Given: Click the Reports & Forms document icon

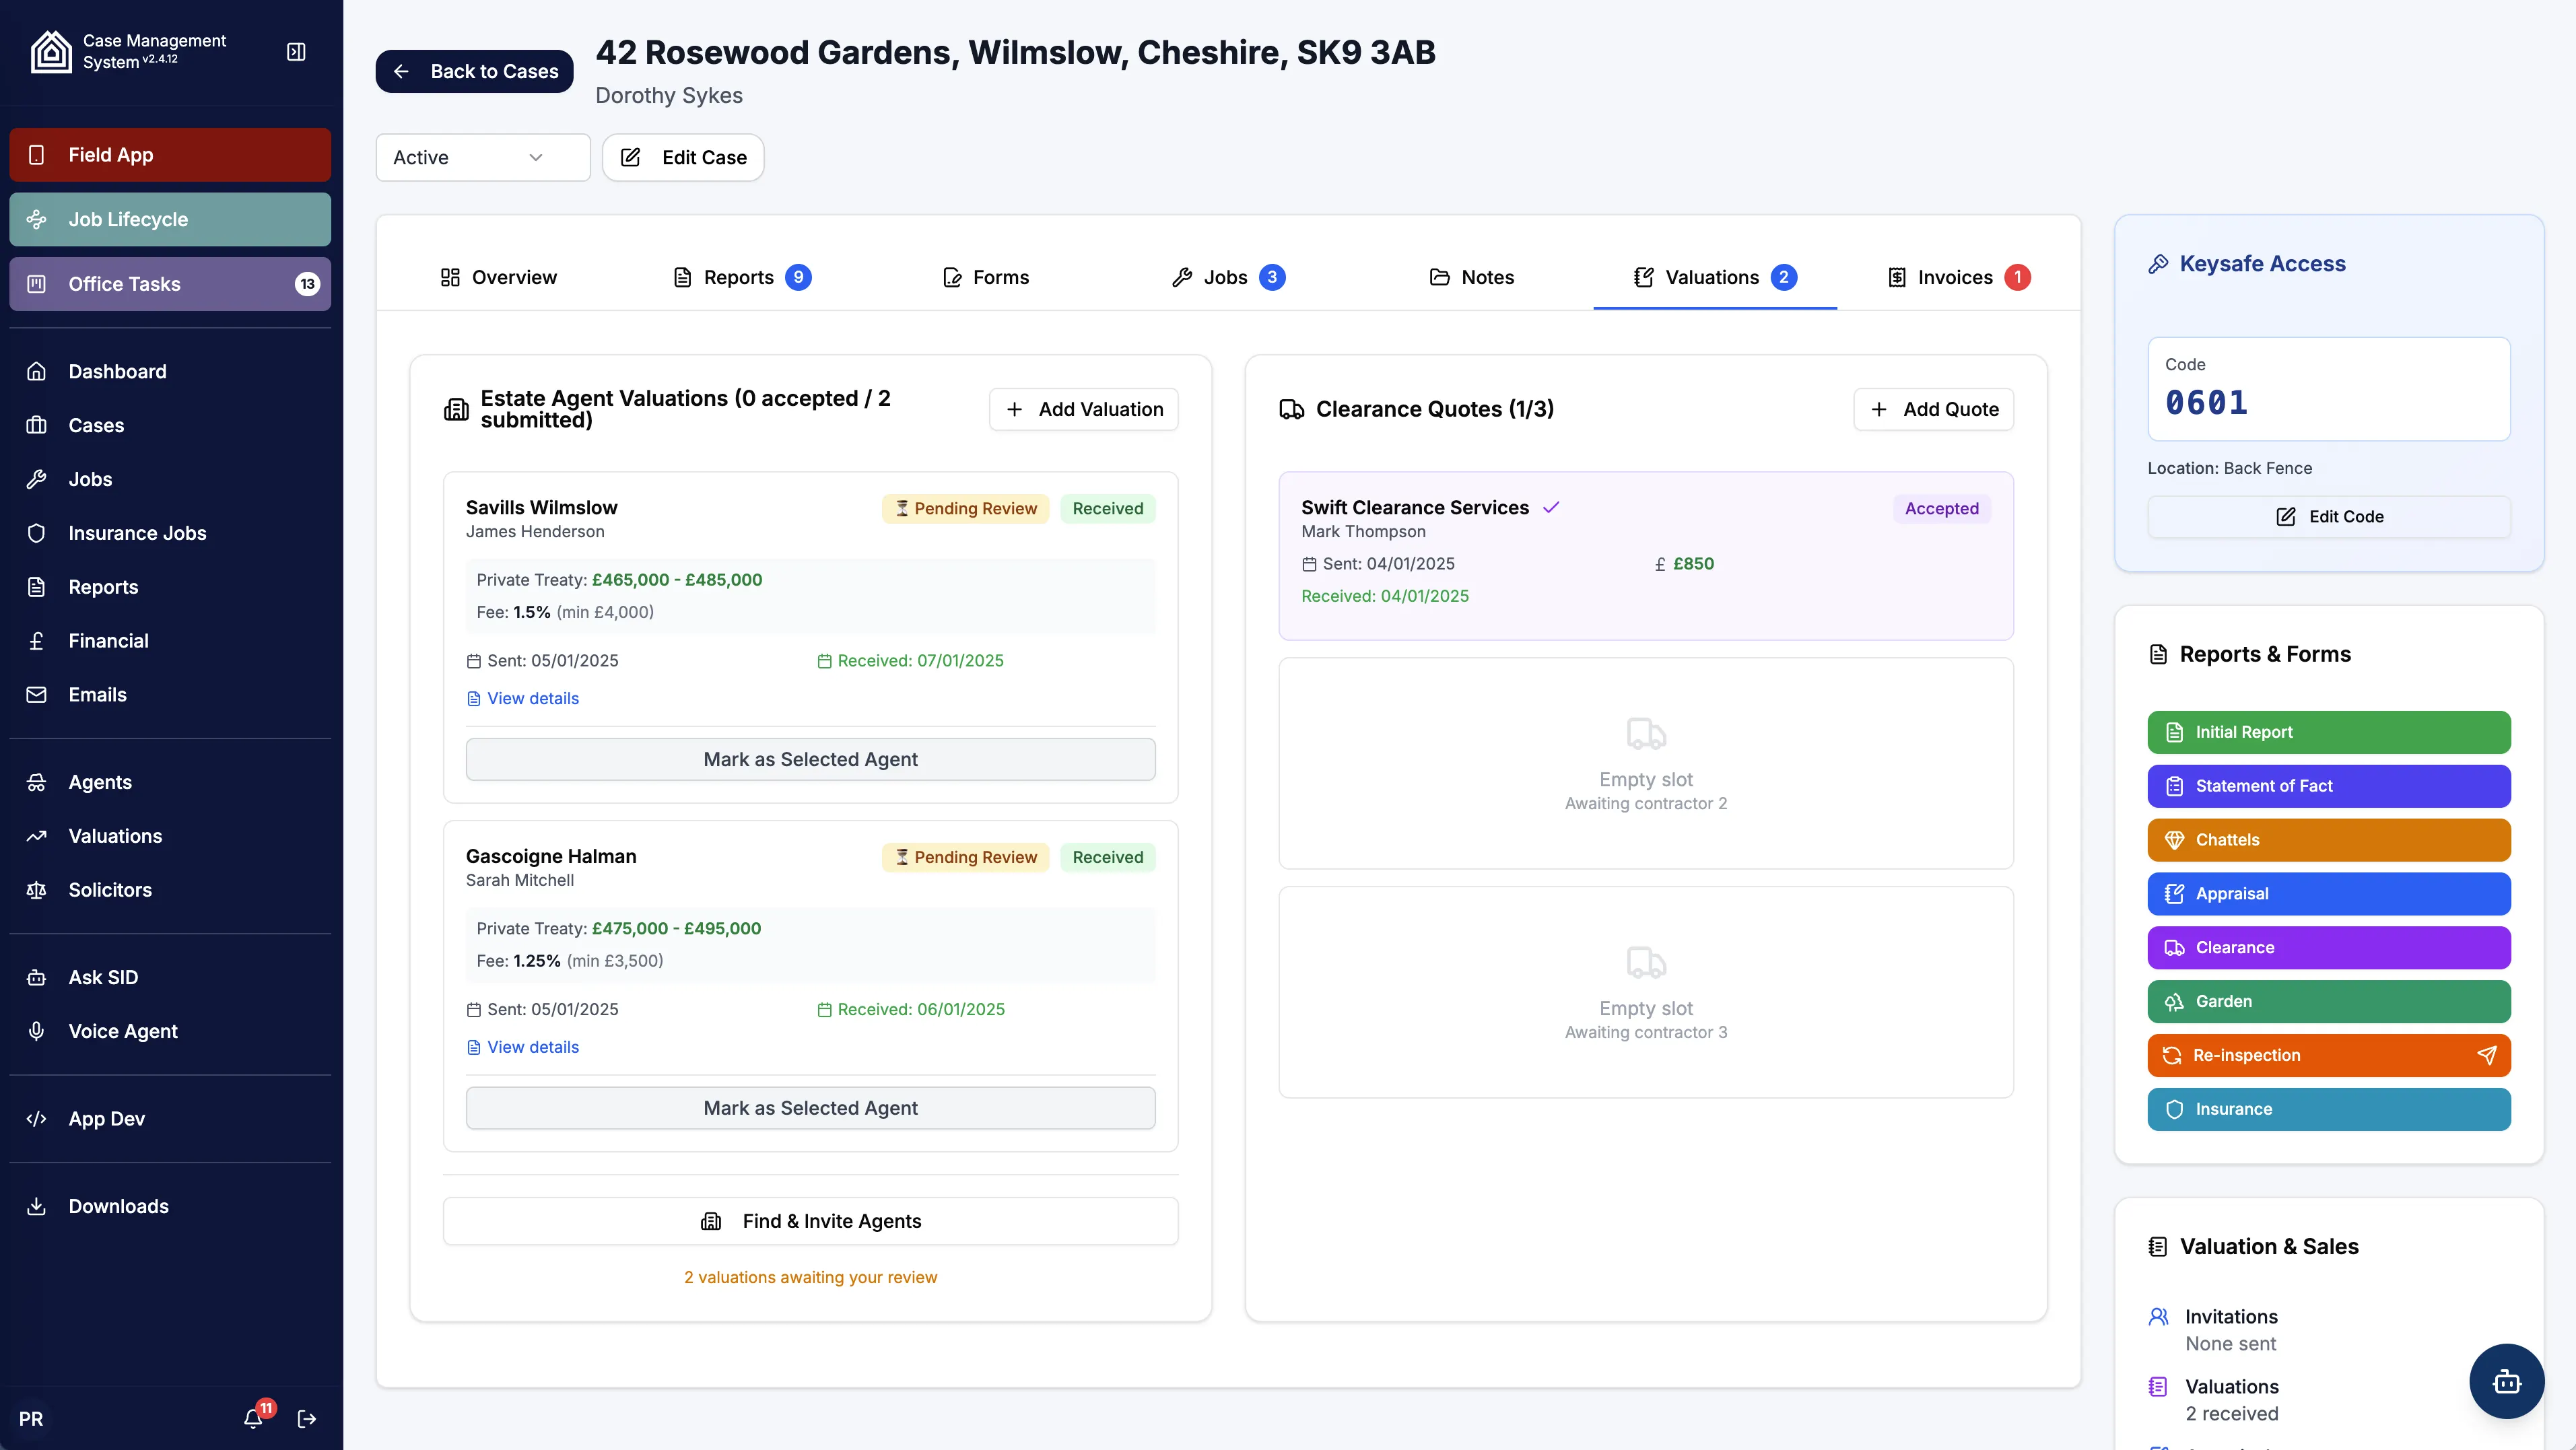Looking at the screenshot, I should coord(2158,654).
